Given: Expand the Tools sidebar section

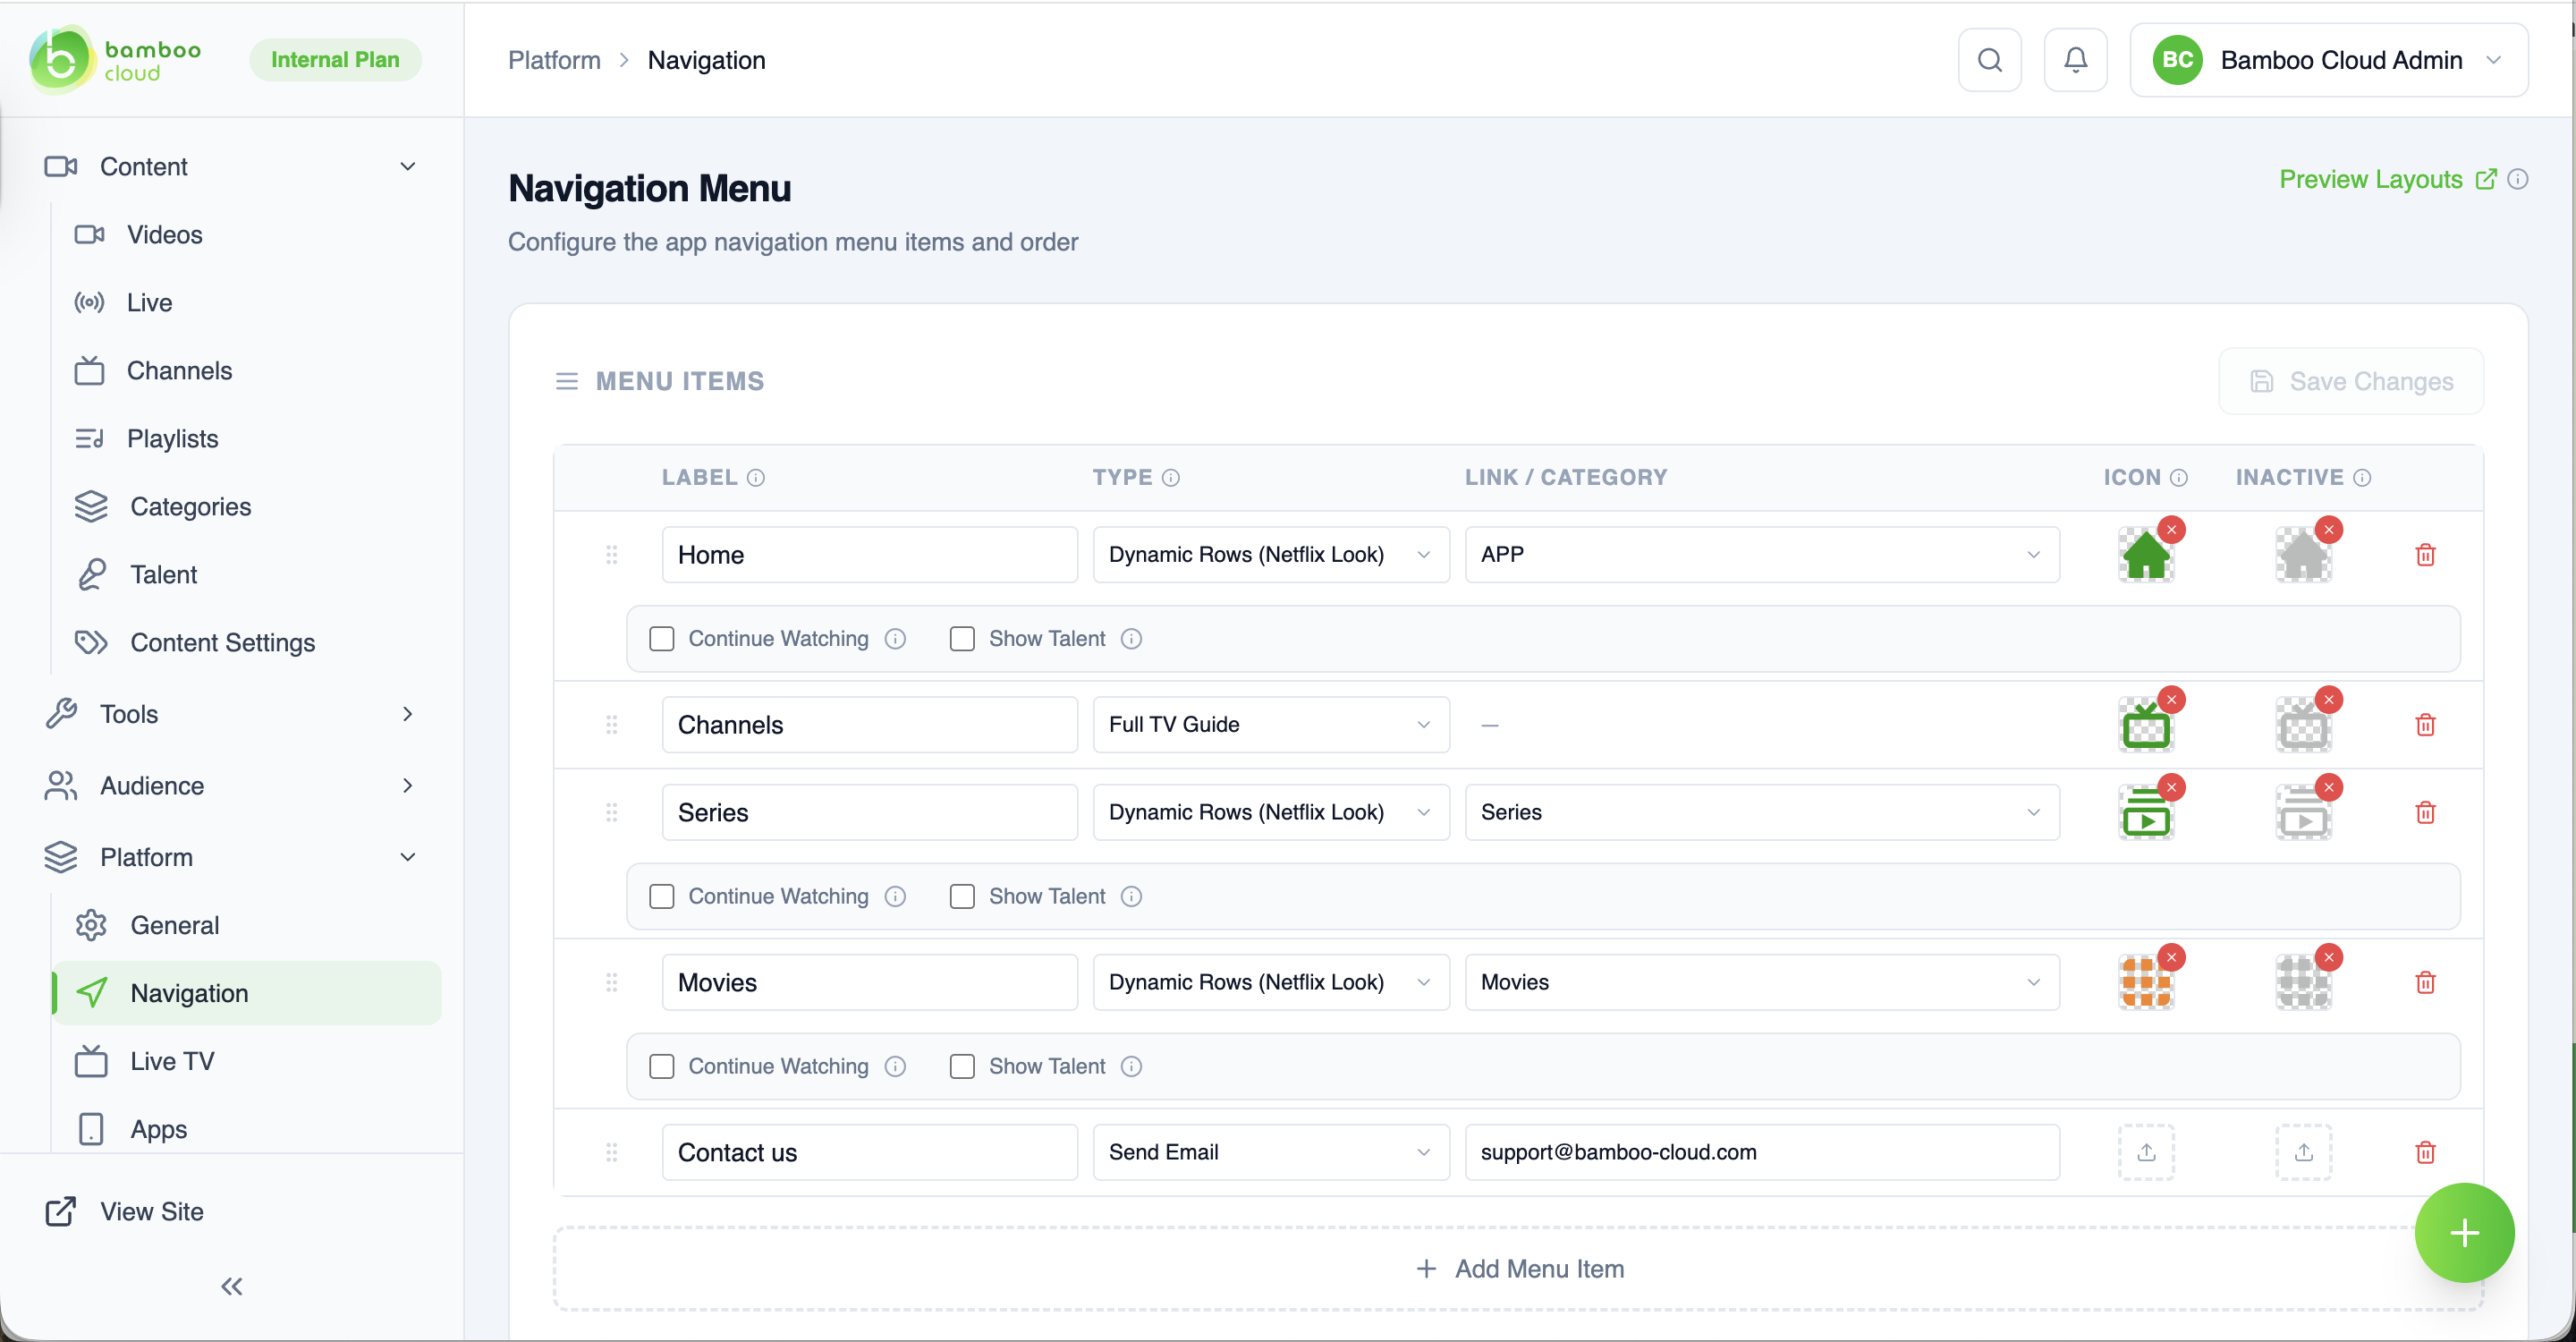Looking at the screenshot, I should pos(230,714).
